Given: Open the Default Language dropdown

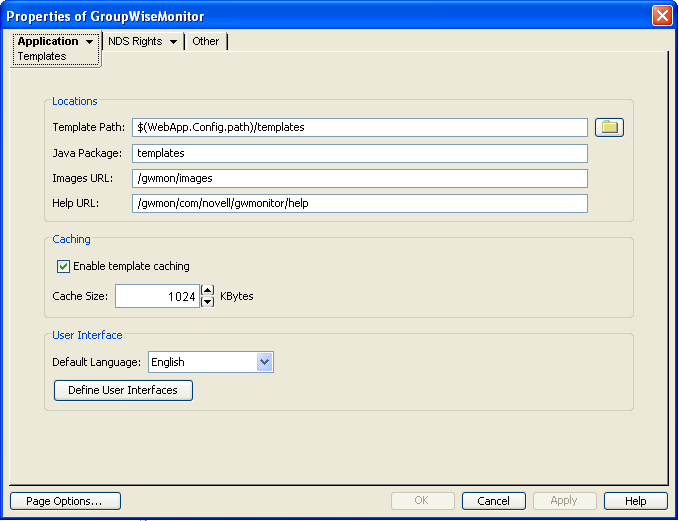Looking at the screenshot, I should coord(264,362).
